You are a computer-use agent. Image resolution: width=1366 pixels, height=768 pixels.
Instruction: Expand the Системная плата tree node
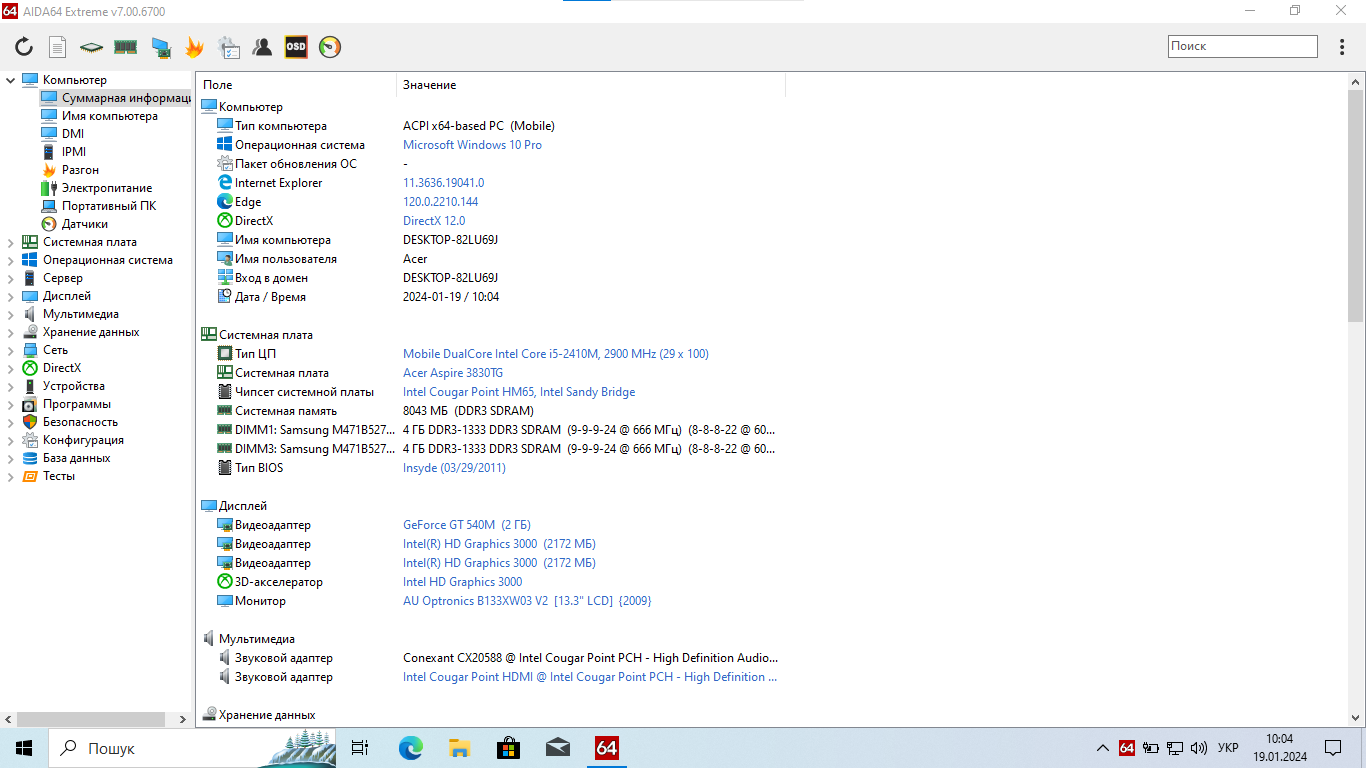11,242
